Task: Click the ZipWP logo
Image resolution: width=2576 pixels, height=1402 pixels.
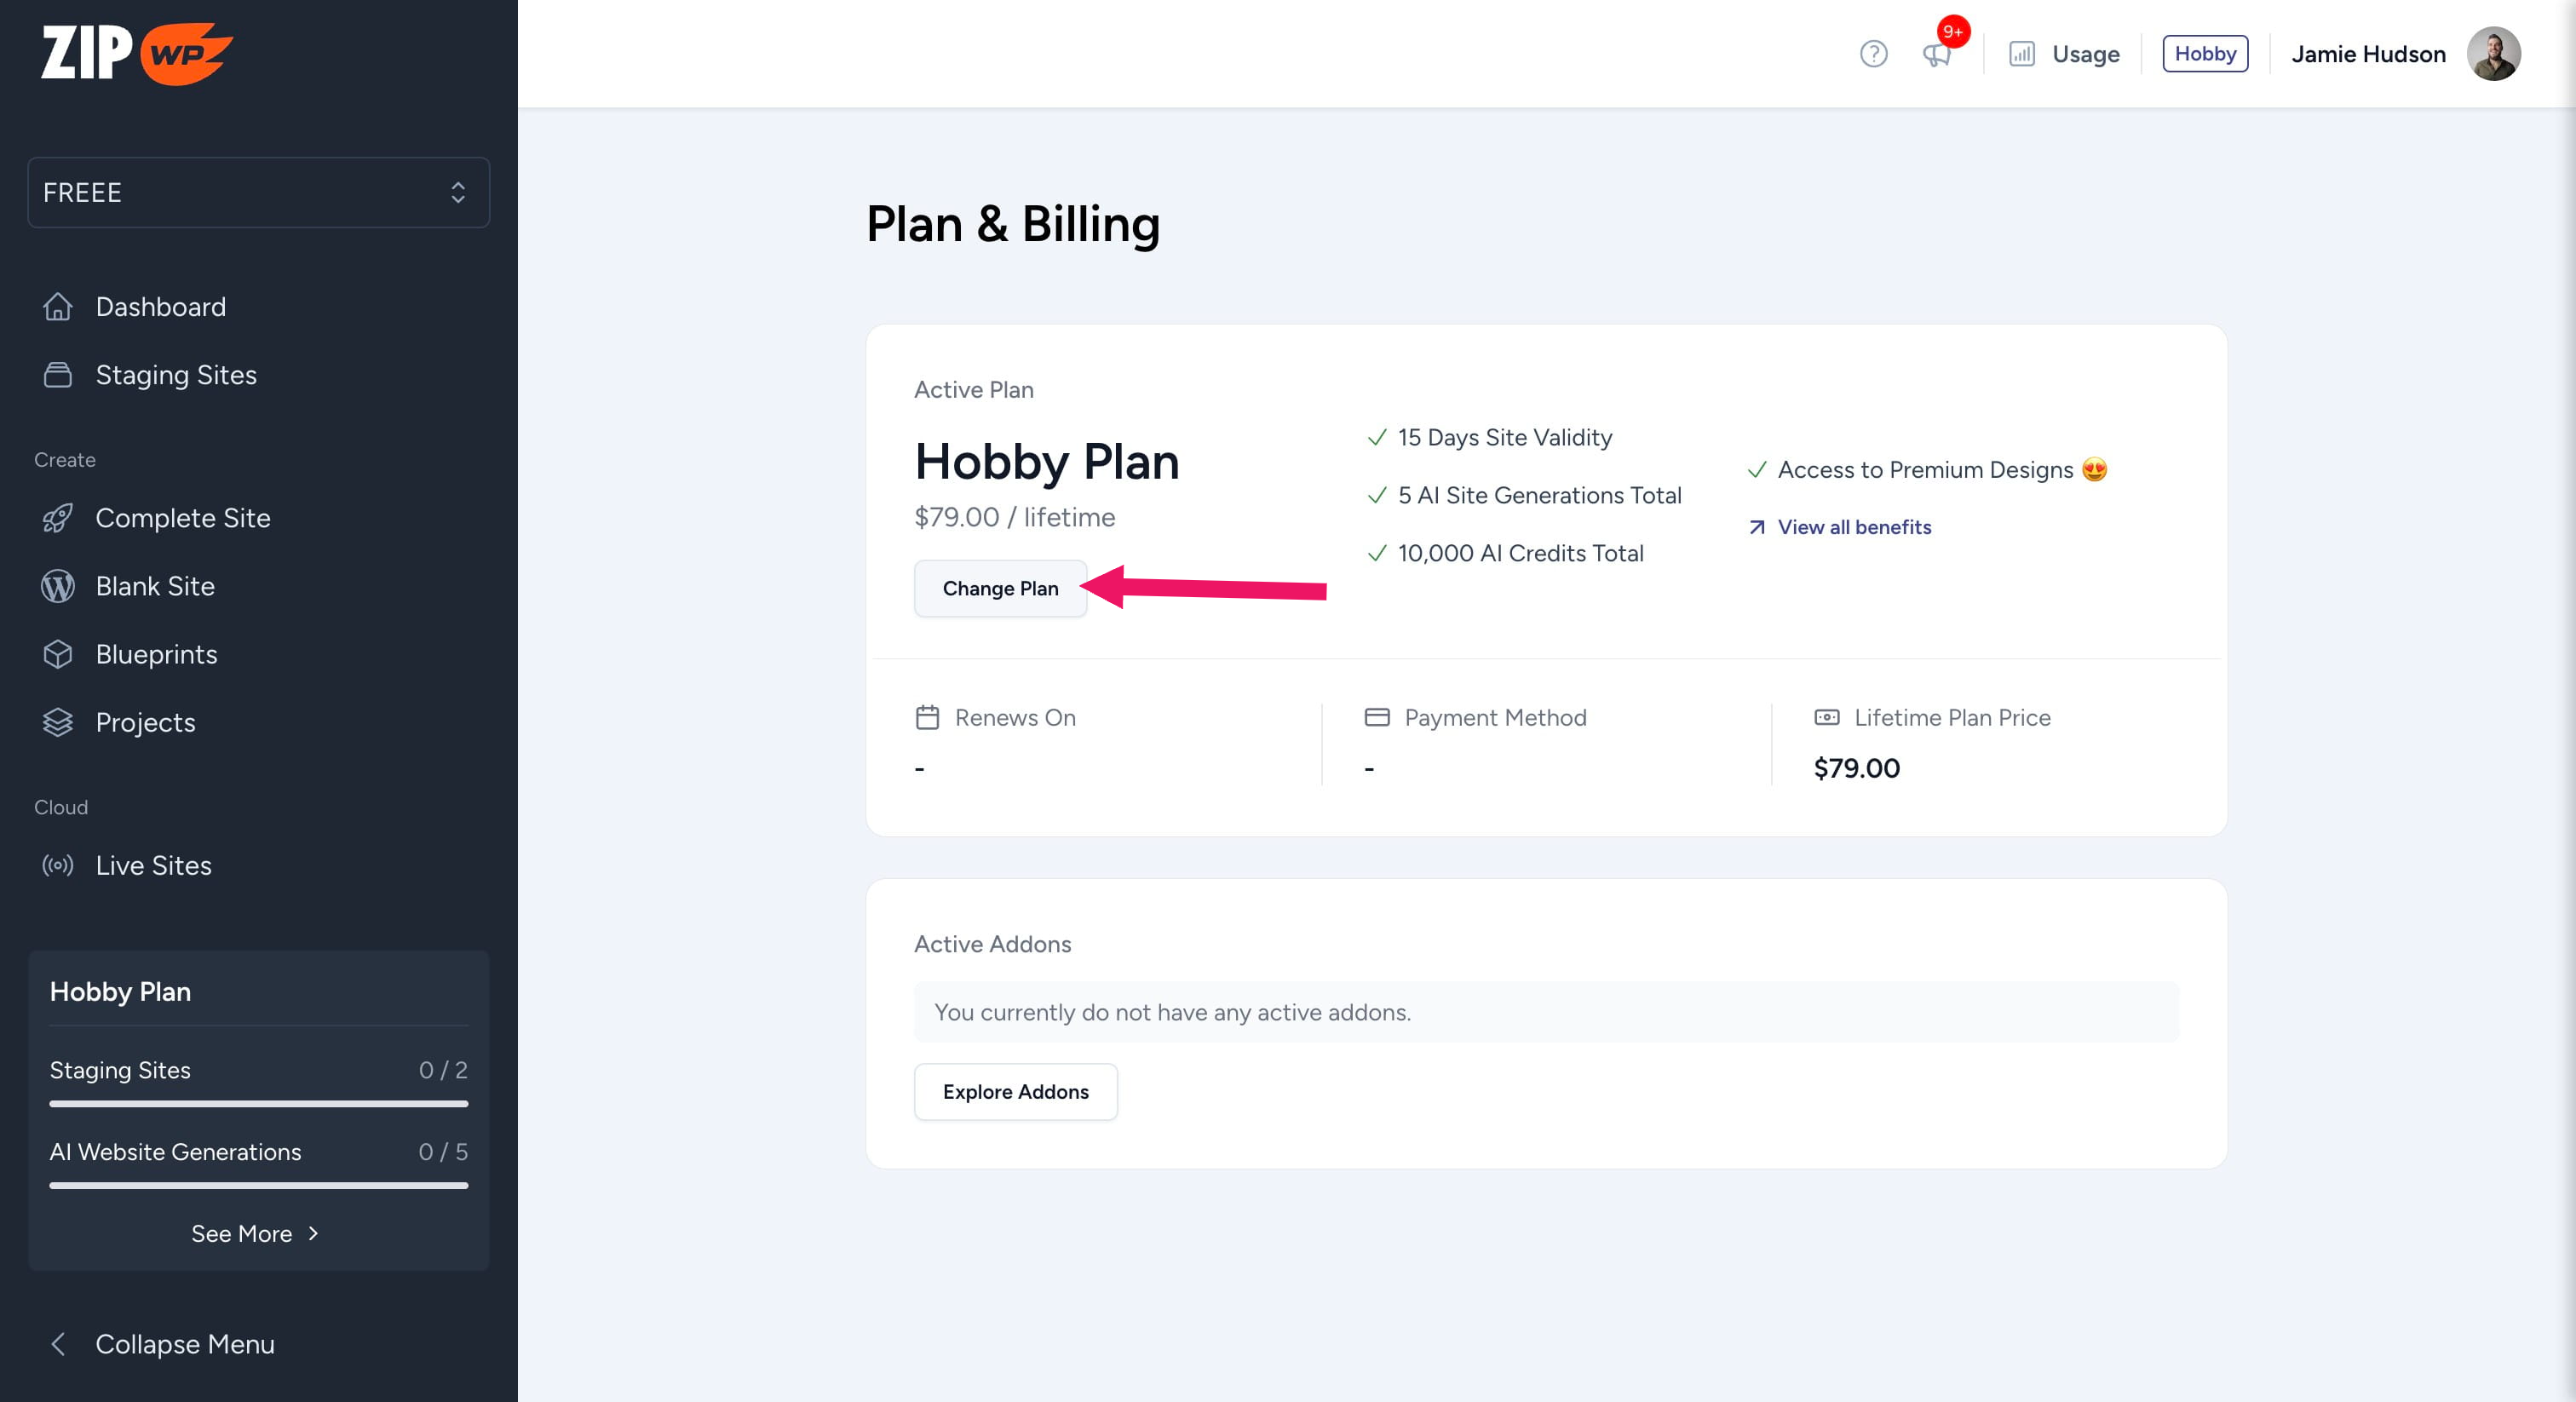Action: [137, 53]
